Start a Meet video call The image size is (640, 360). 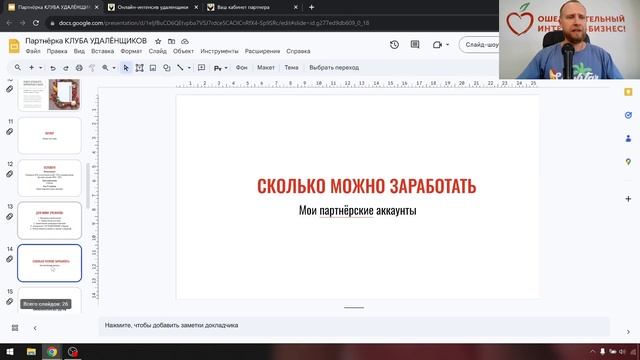coord(437,44)
